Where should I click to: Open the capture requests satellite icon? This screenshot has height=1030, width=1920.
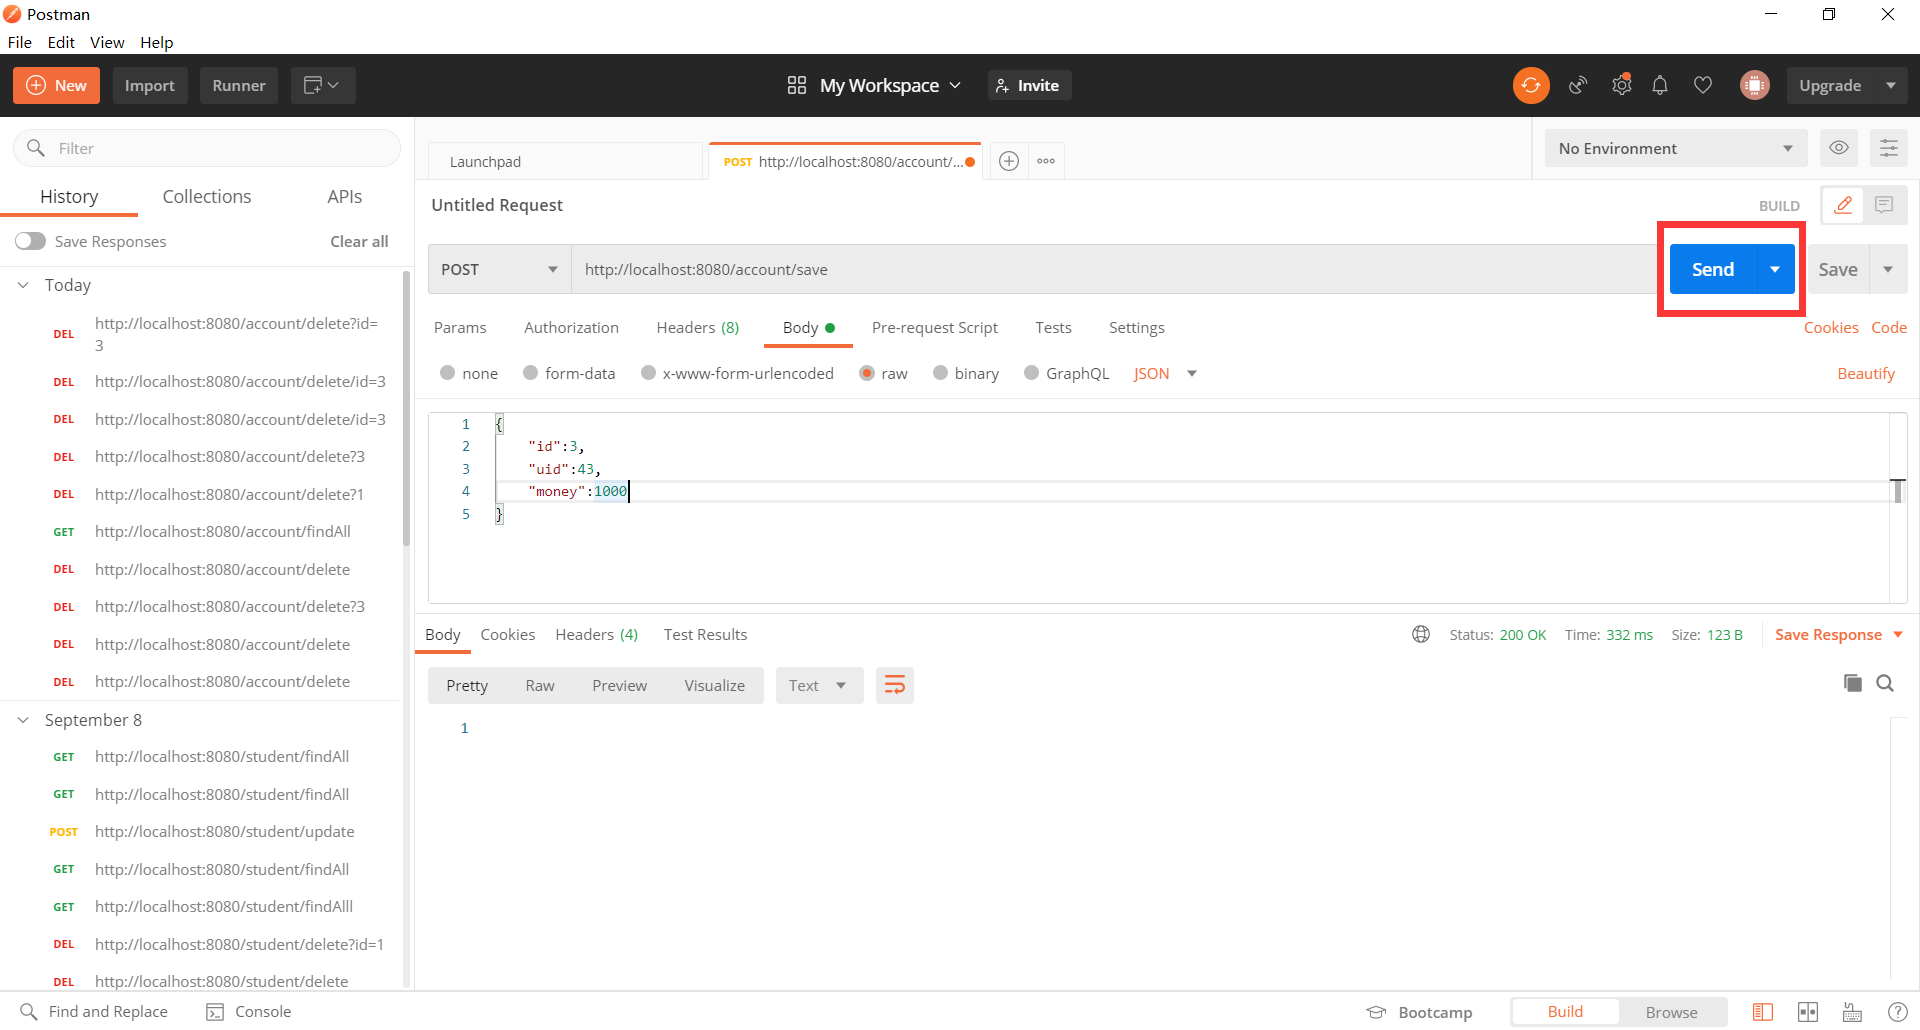[x=1578, y=86]
